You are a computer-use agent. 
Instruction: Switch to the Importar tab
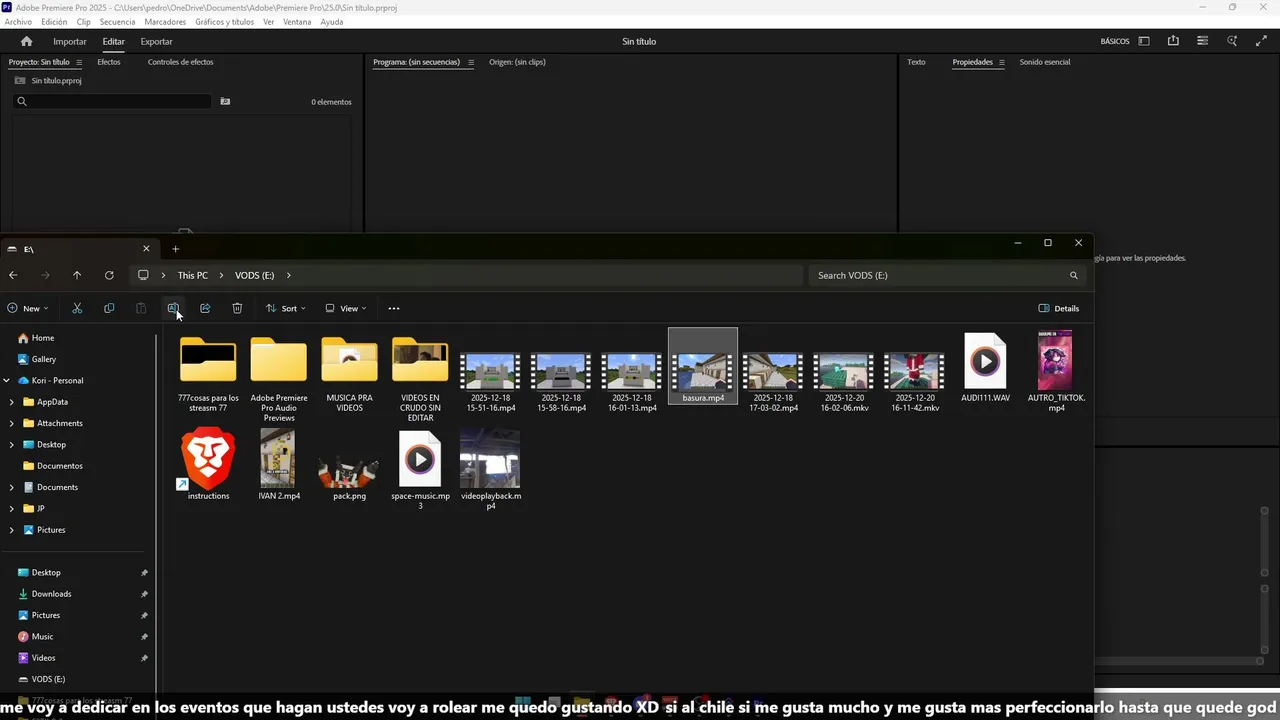pos(70,41)
